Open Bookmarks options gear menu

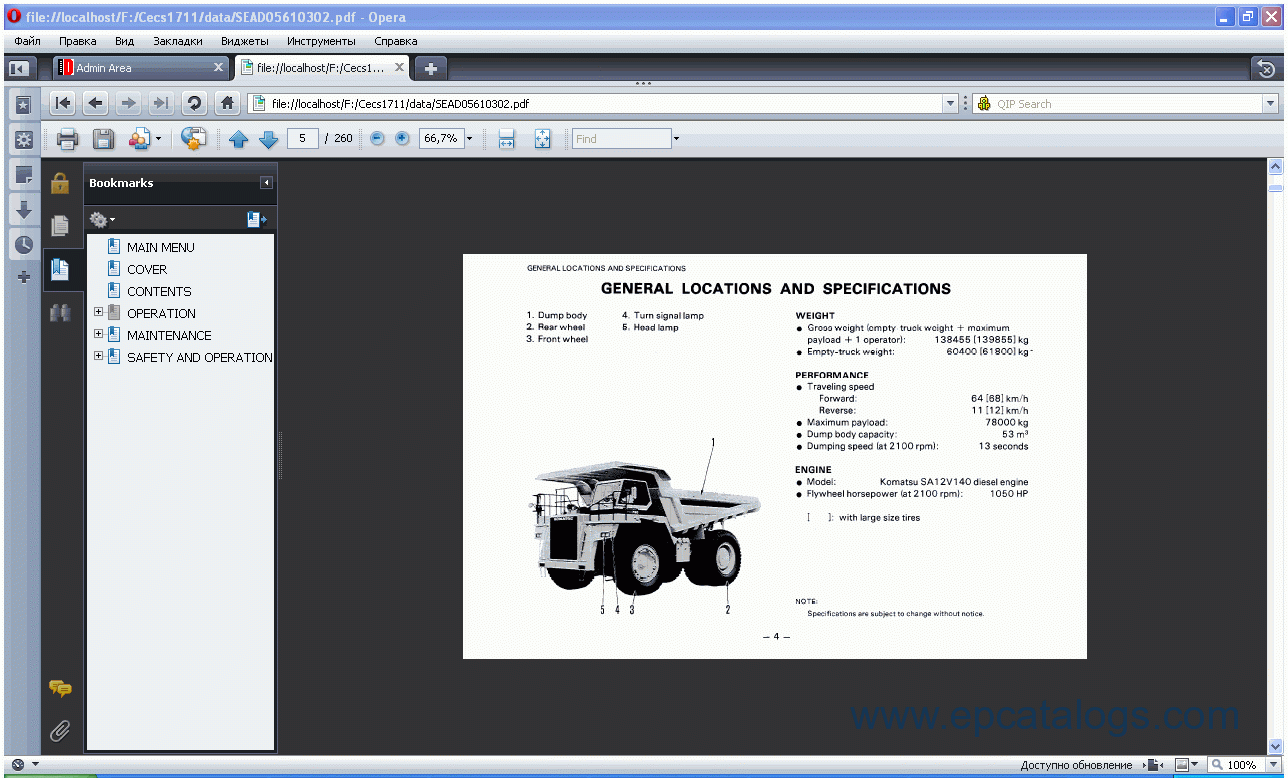point(102,219)
